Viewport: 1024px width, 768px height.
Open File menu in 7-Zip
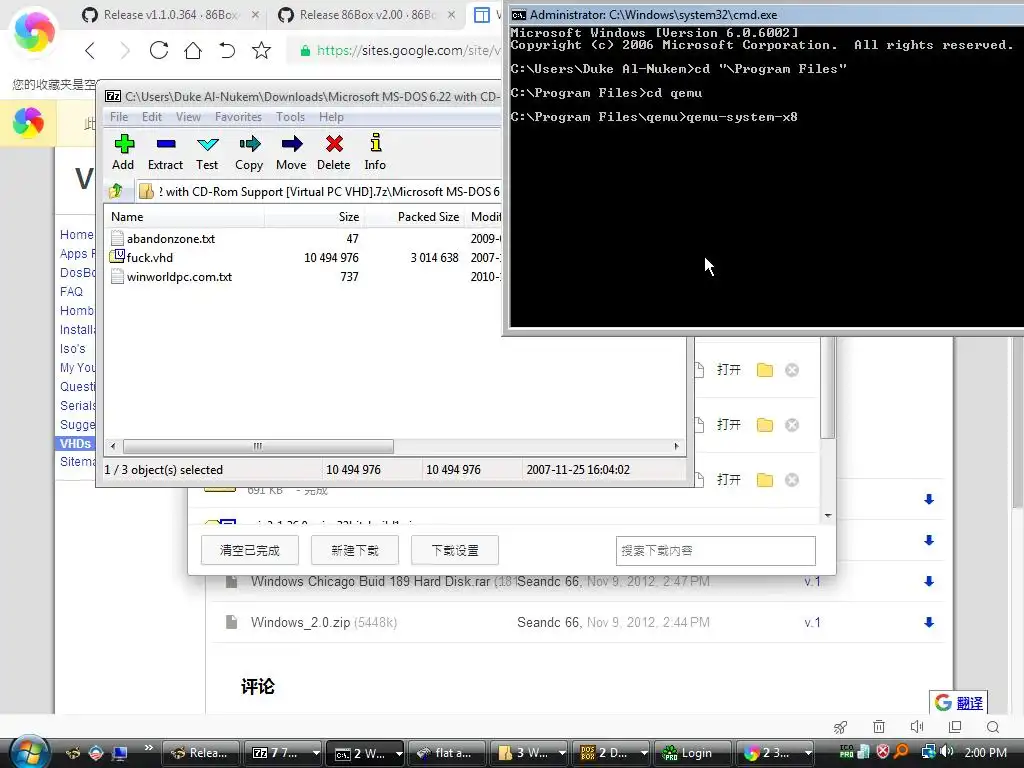tap(119, 117)
